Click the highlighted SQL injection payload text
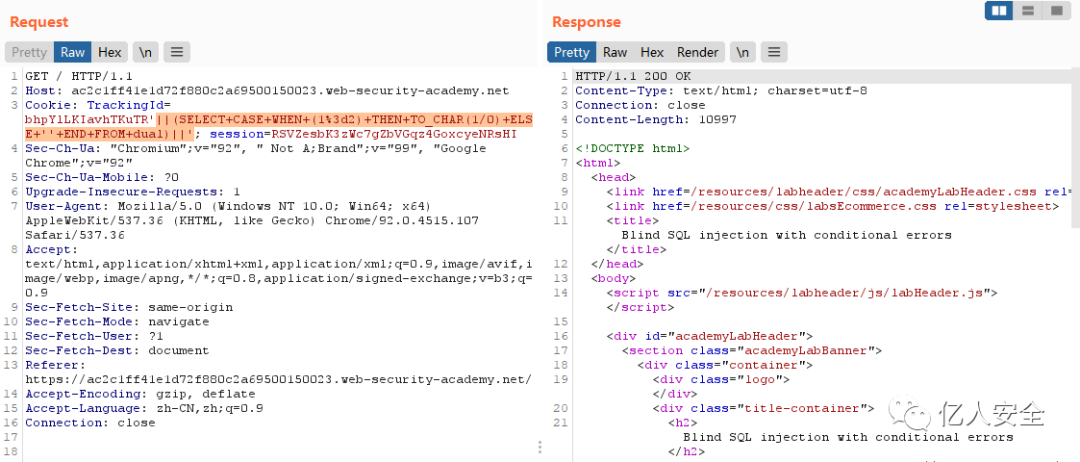Screen dimensions: 1080x462 pos(278,127)
